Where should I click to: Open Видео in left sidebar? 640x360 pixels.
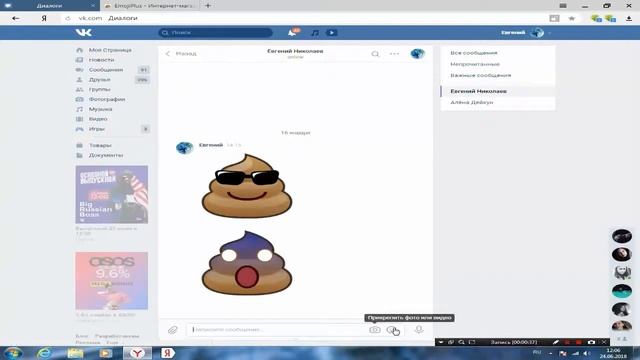[98, 119]
